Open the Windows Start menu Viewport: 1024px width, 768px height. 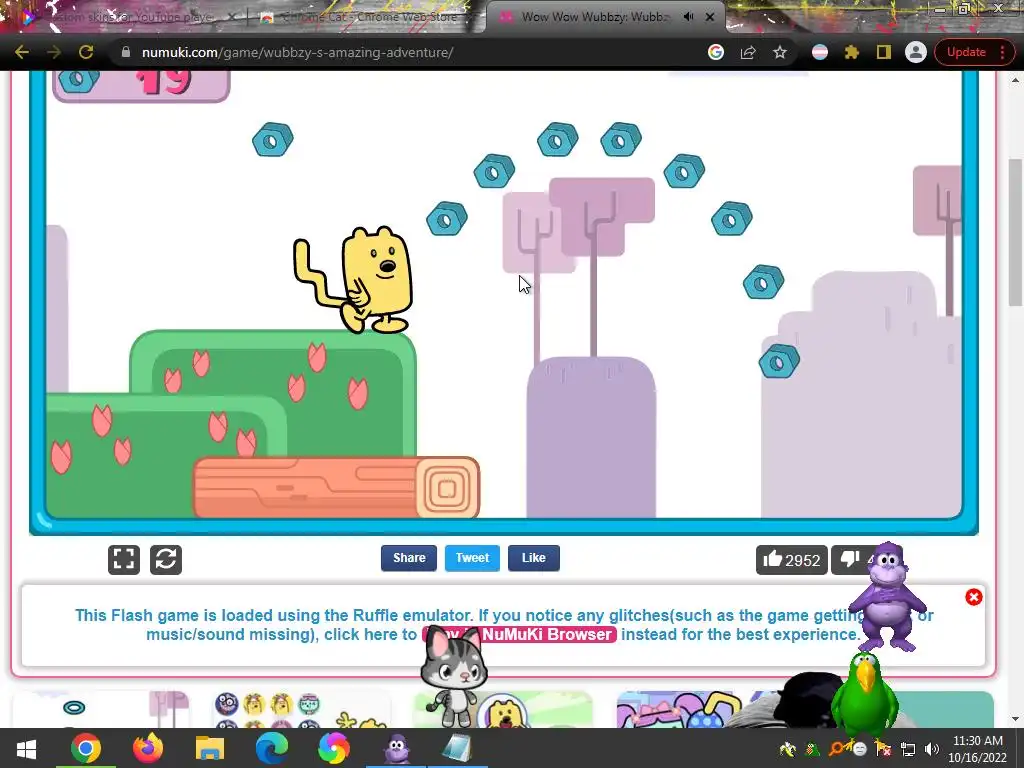25,748
